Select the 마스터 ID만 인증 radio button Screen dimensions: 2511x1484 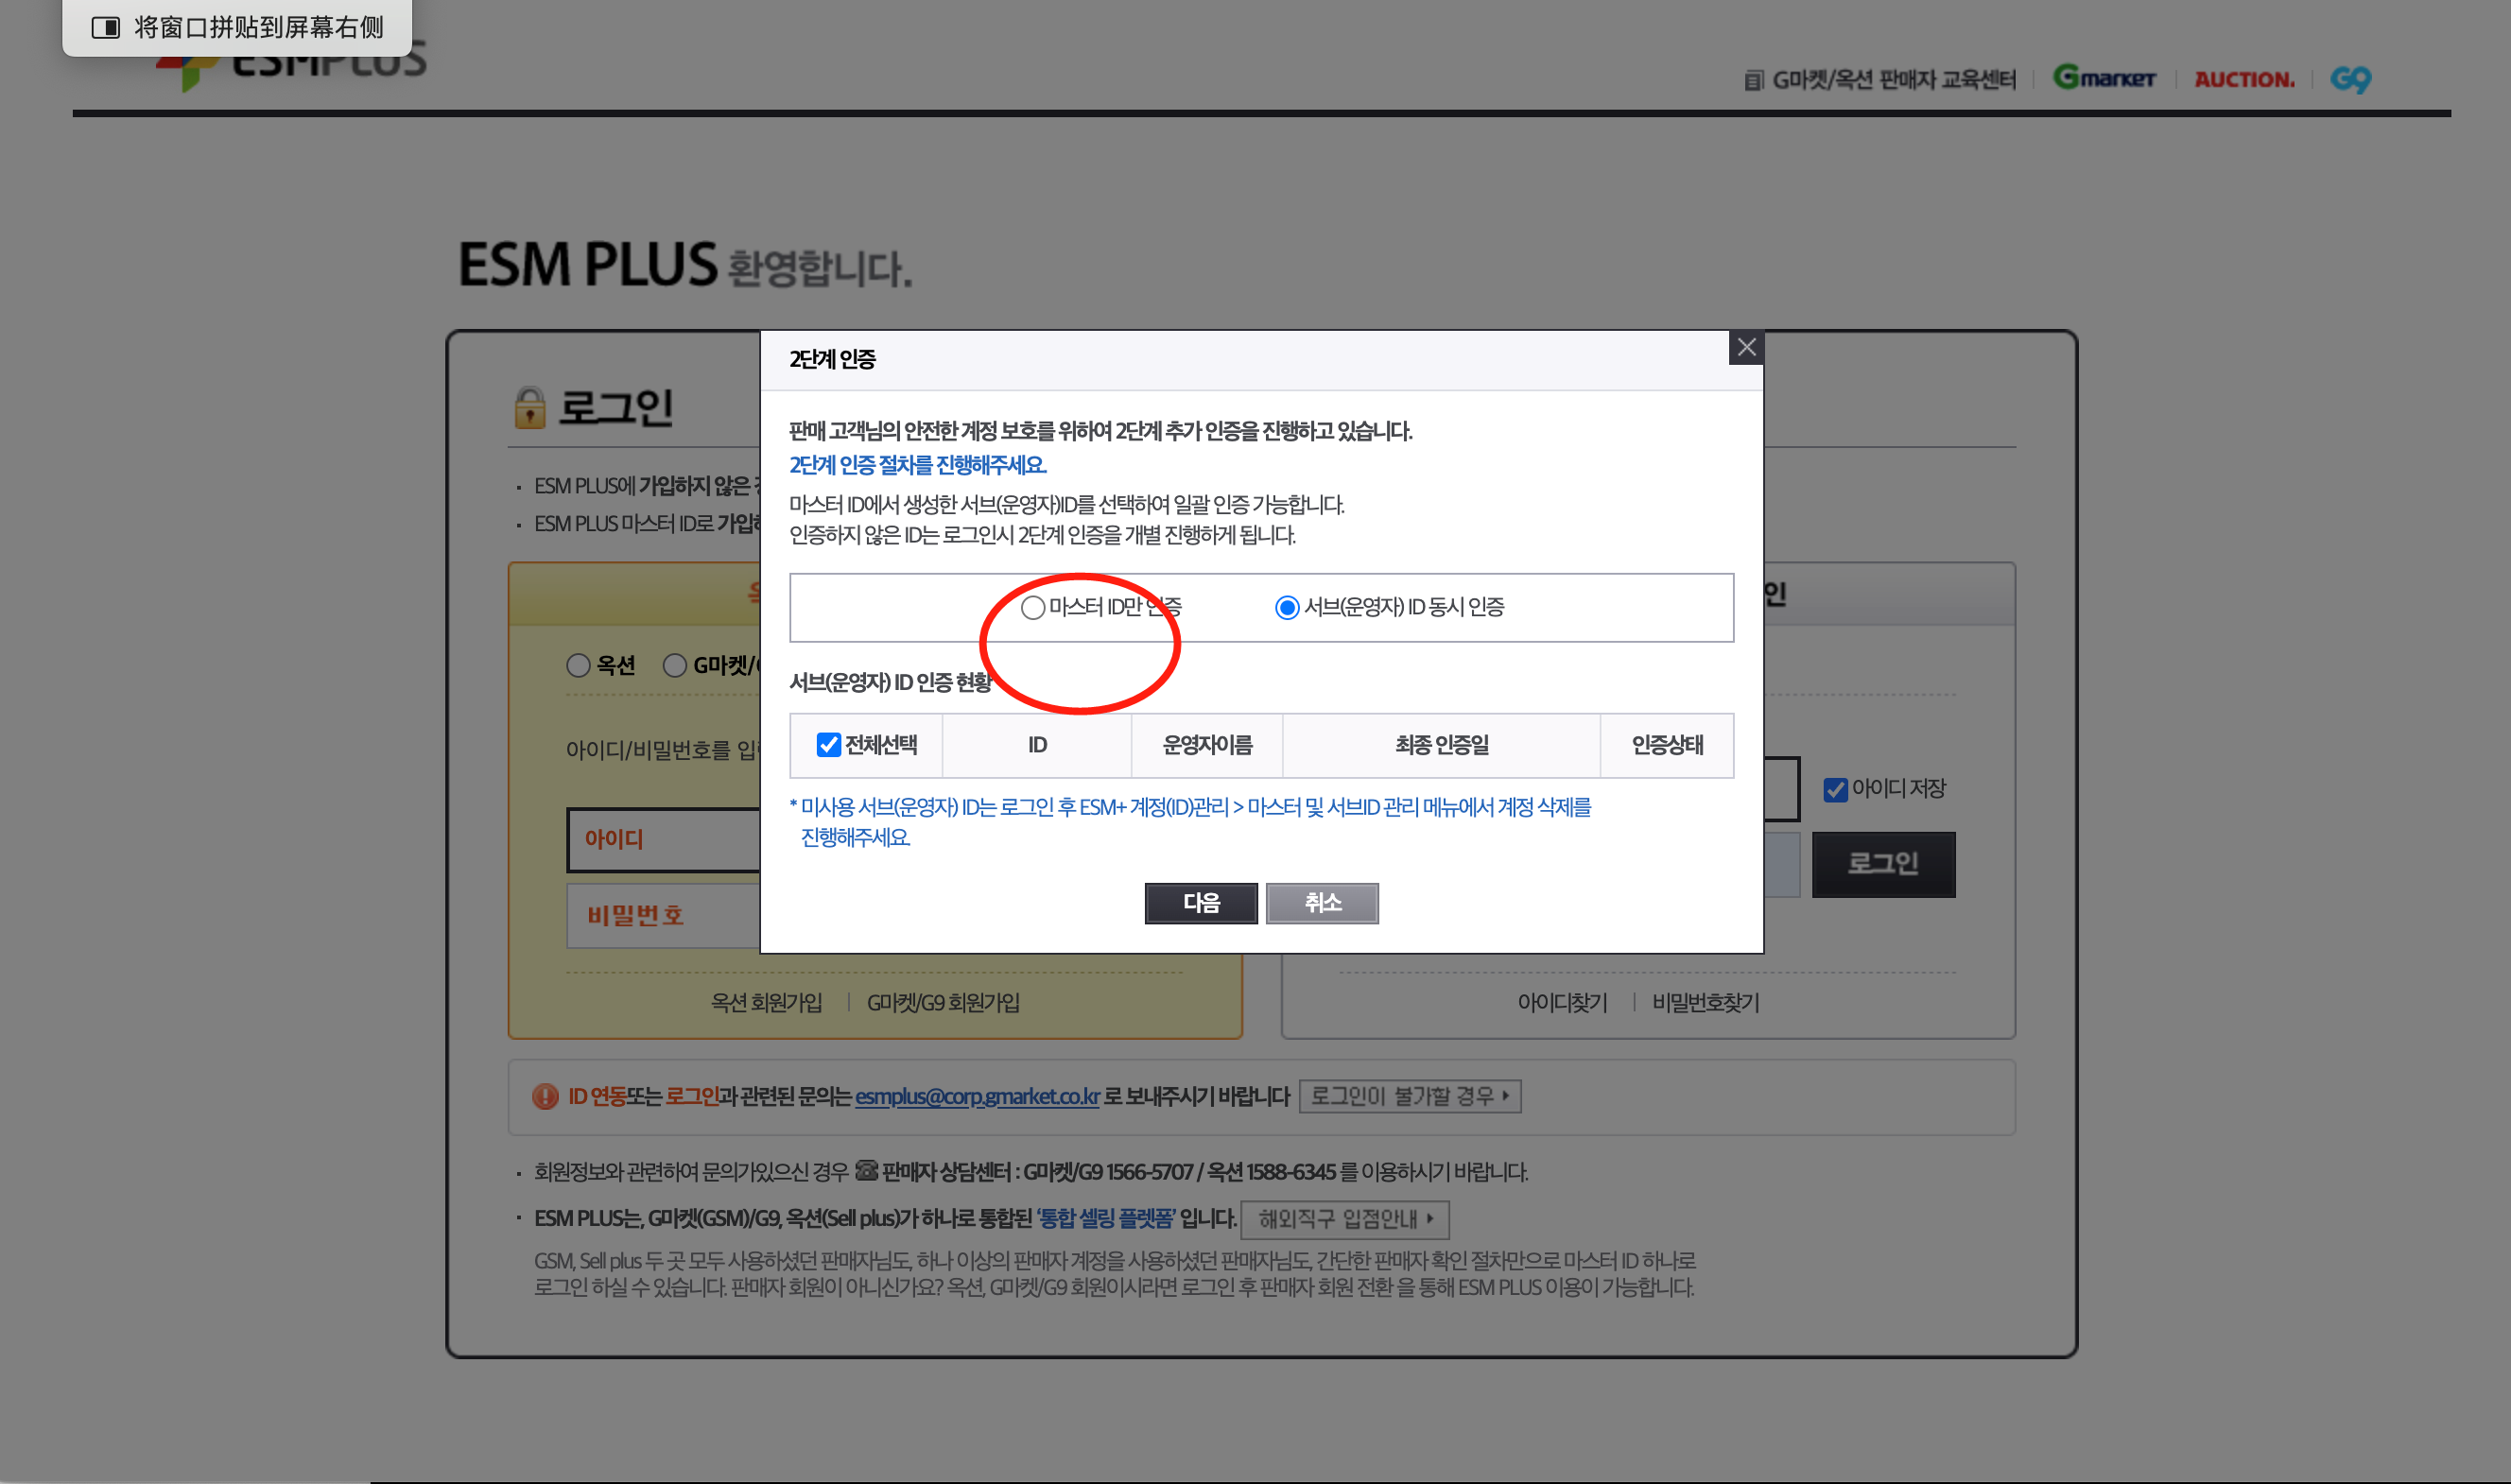point(1033,606)
